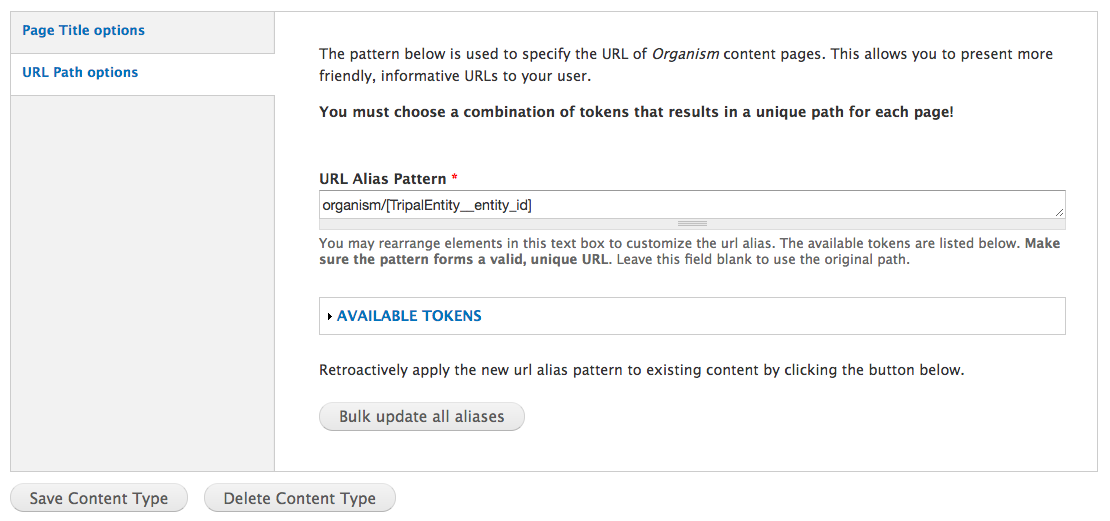
Task: Expand the Available Tokens disclosure triangle
Action: [x=329, y=317]
